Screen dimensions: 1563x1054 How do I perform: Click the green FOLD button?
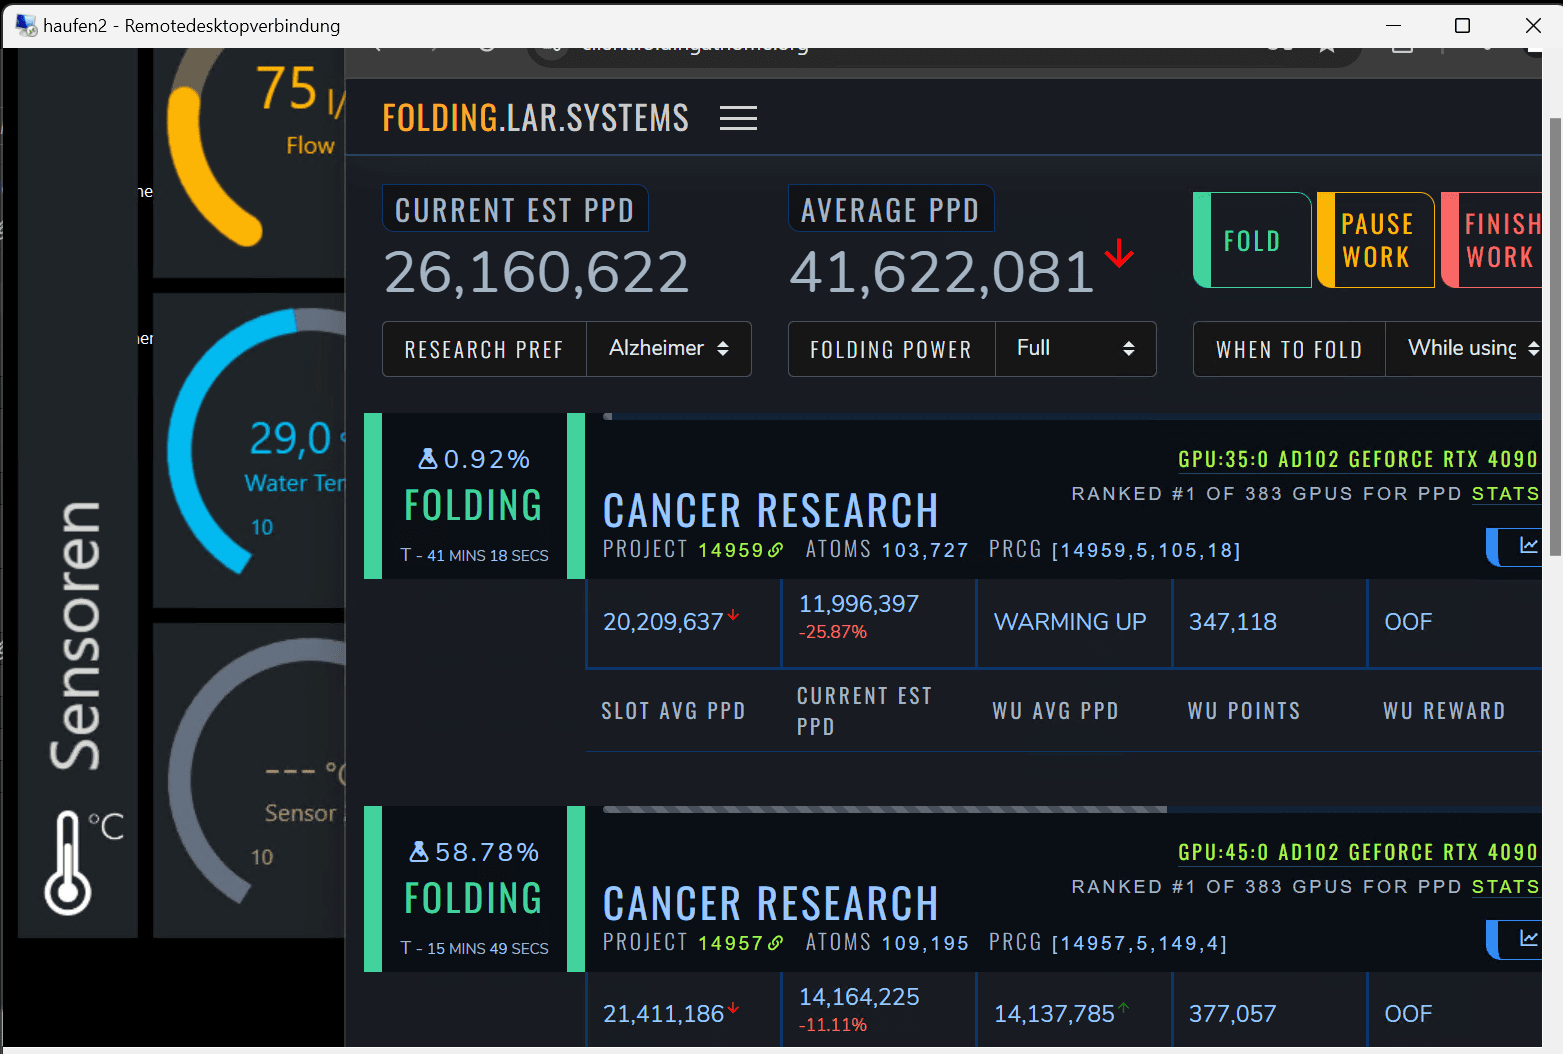[1252, 240]
